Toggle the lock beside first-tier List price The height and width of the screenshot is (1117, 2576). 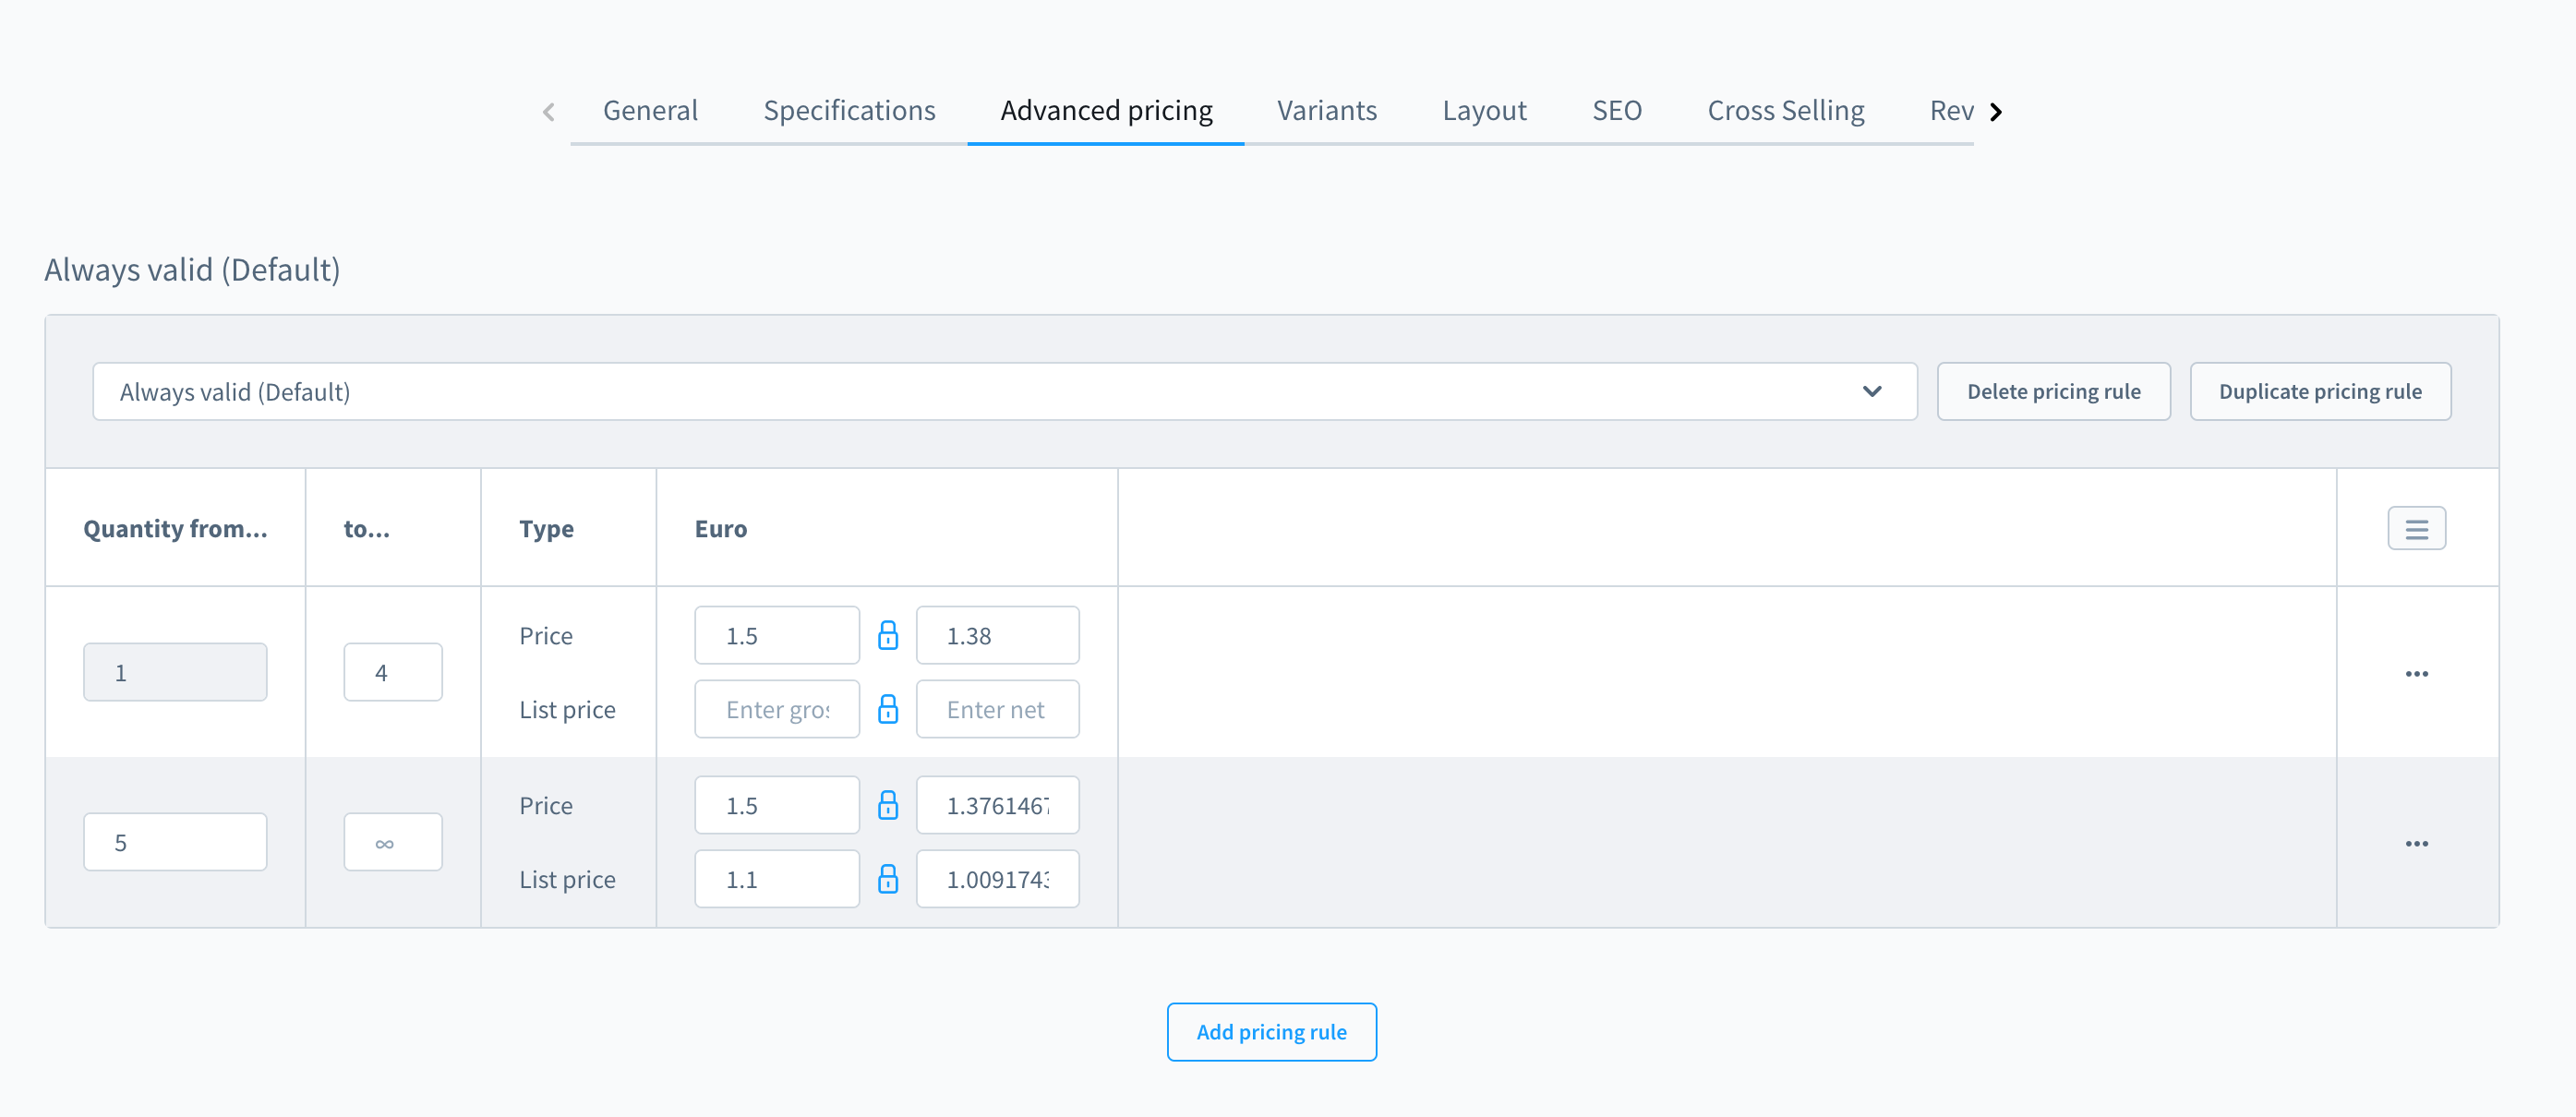click(888, 709)
